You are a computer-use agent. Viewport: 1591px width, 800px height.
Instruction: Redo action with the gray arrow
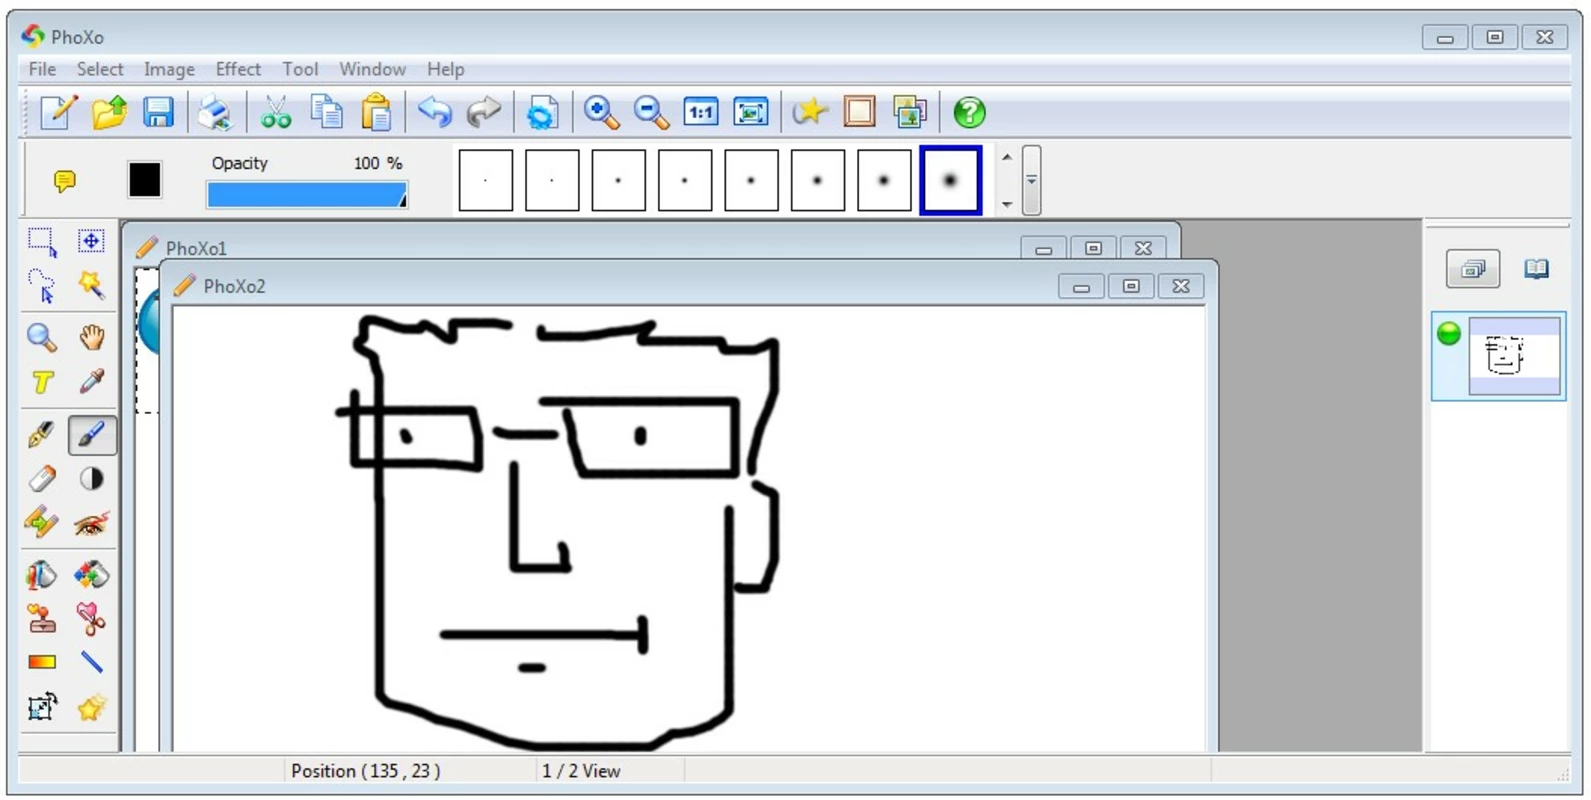484,112
